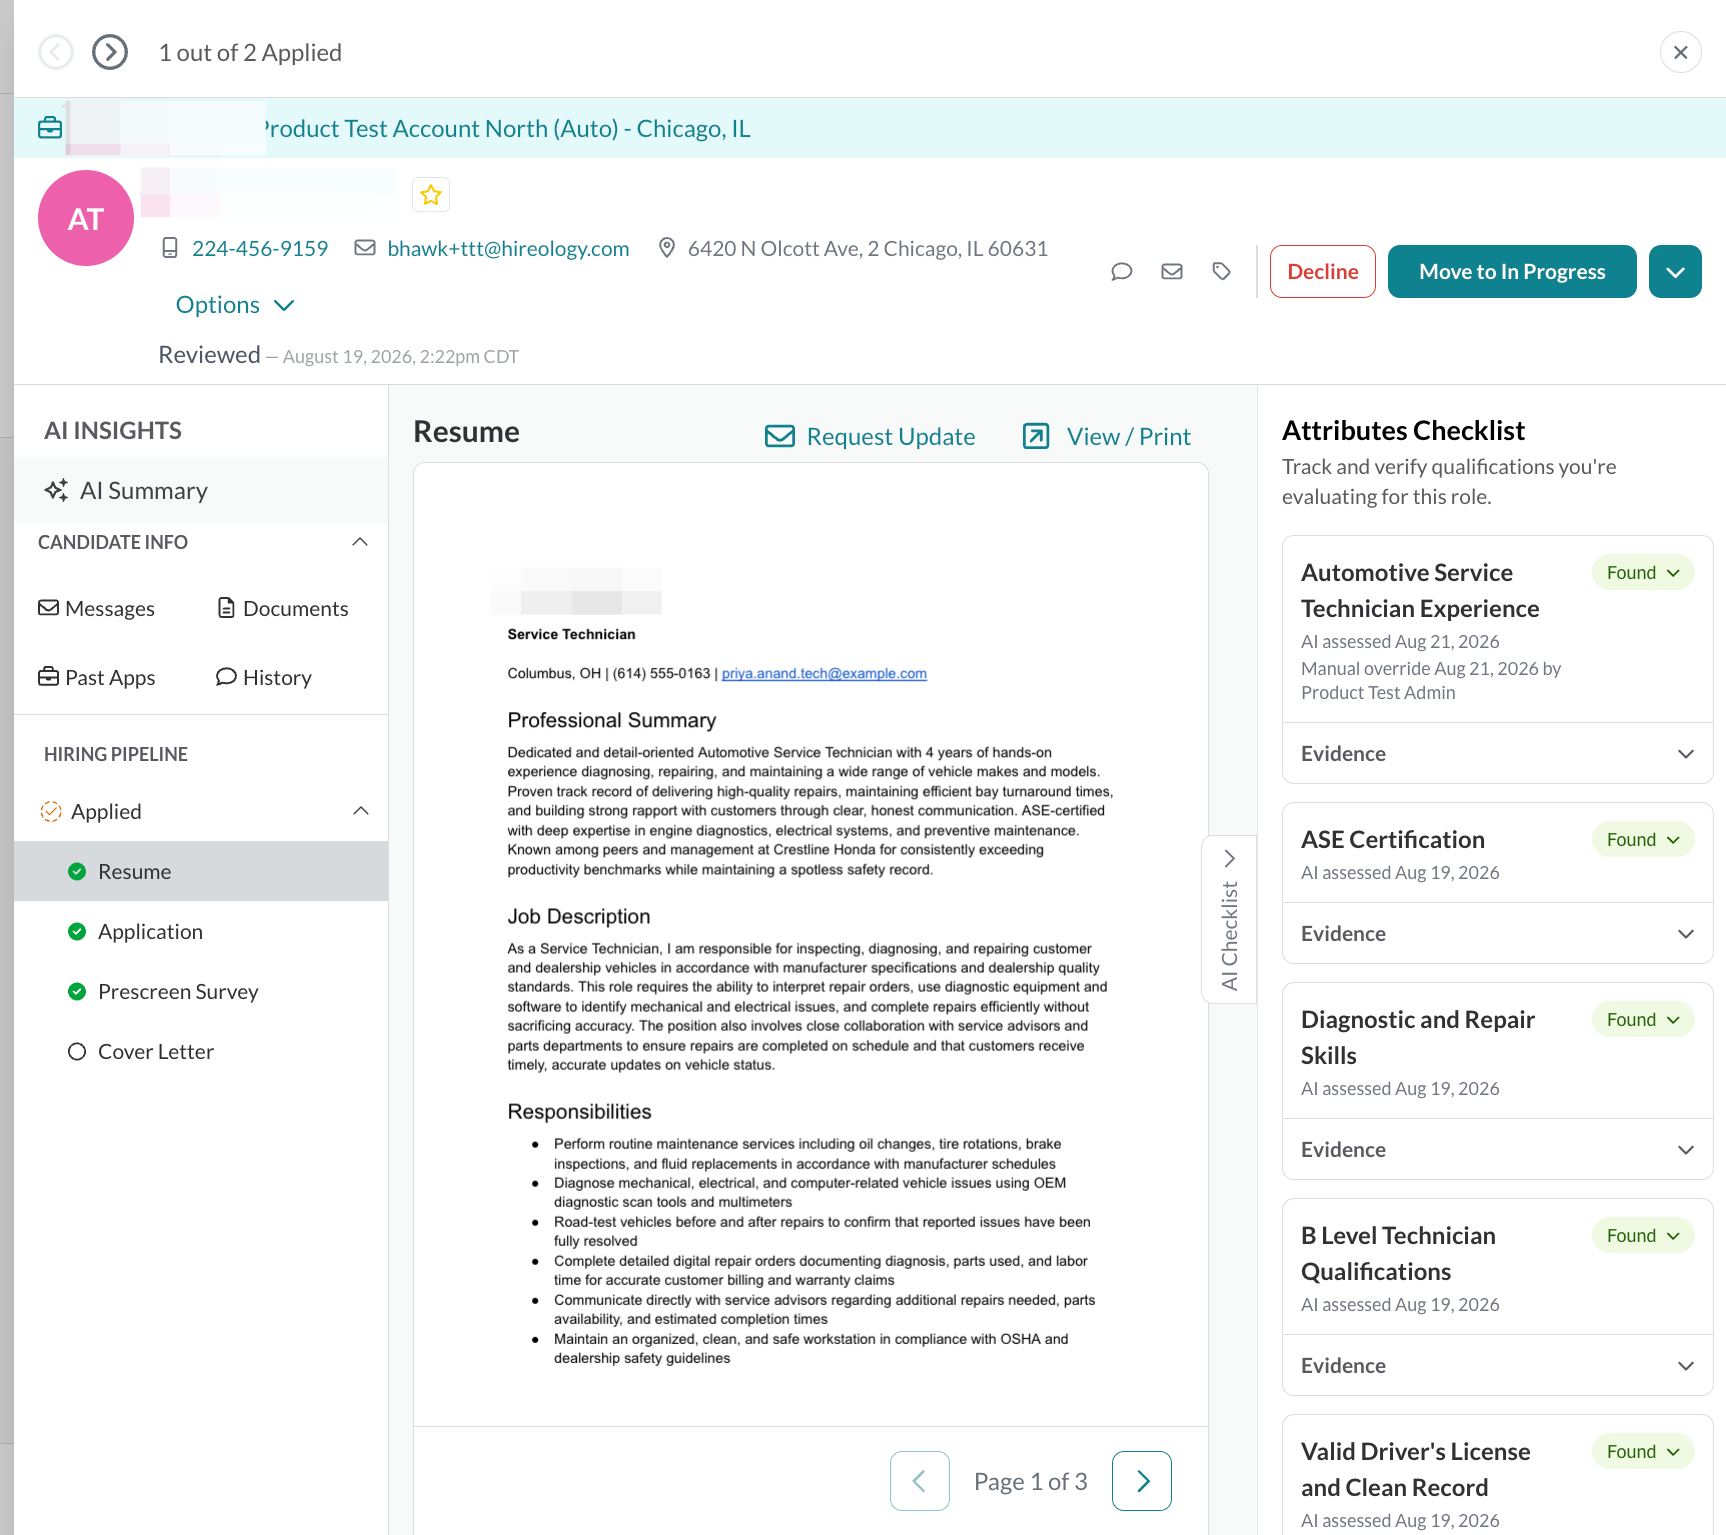The image size is (1726, 1535).
Task: Select Application in hiring pipeline
Action: pyautogui.click(x=201, y=931)
